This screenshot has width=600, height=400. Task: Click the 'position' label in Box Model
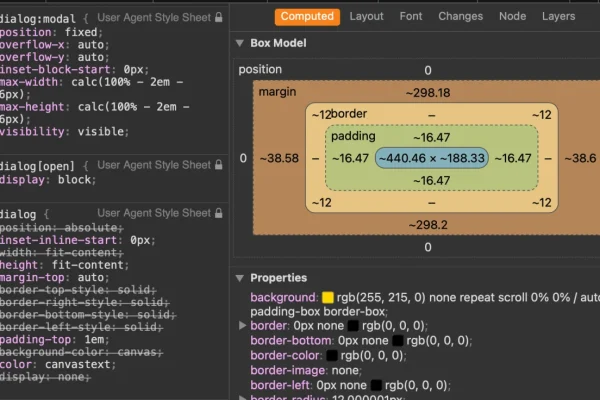click(x=260, y=70)
